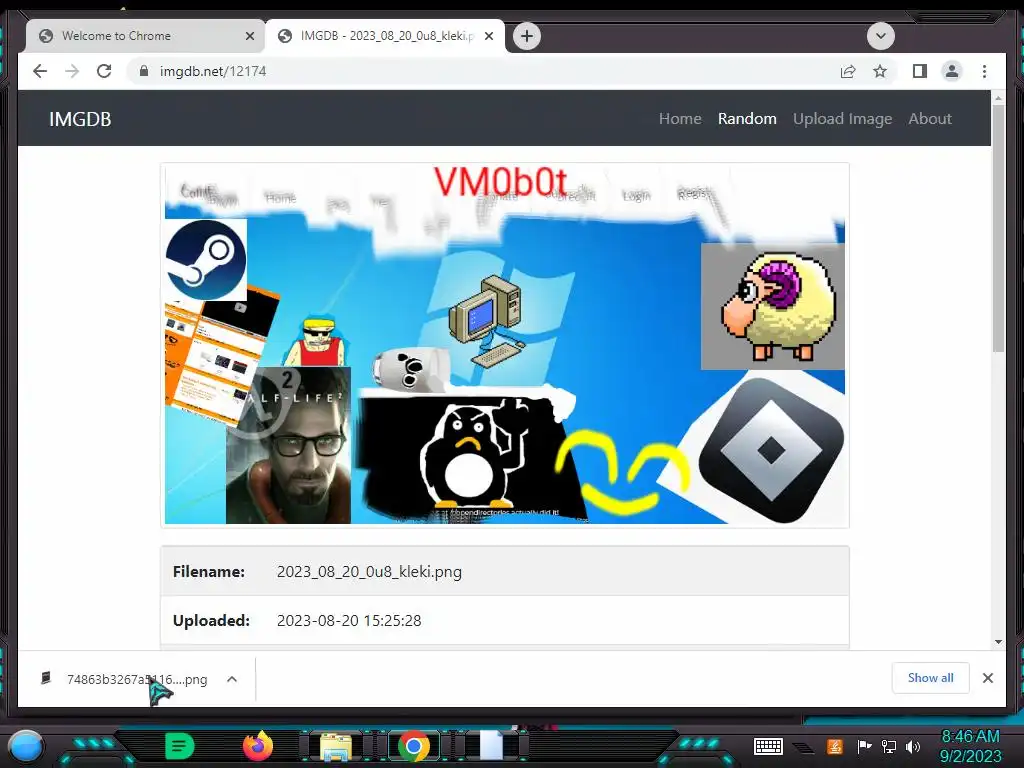Click the VM0b0t collage image
1024x768 pixels.
[x=505, y=345]
